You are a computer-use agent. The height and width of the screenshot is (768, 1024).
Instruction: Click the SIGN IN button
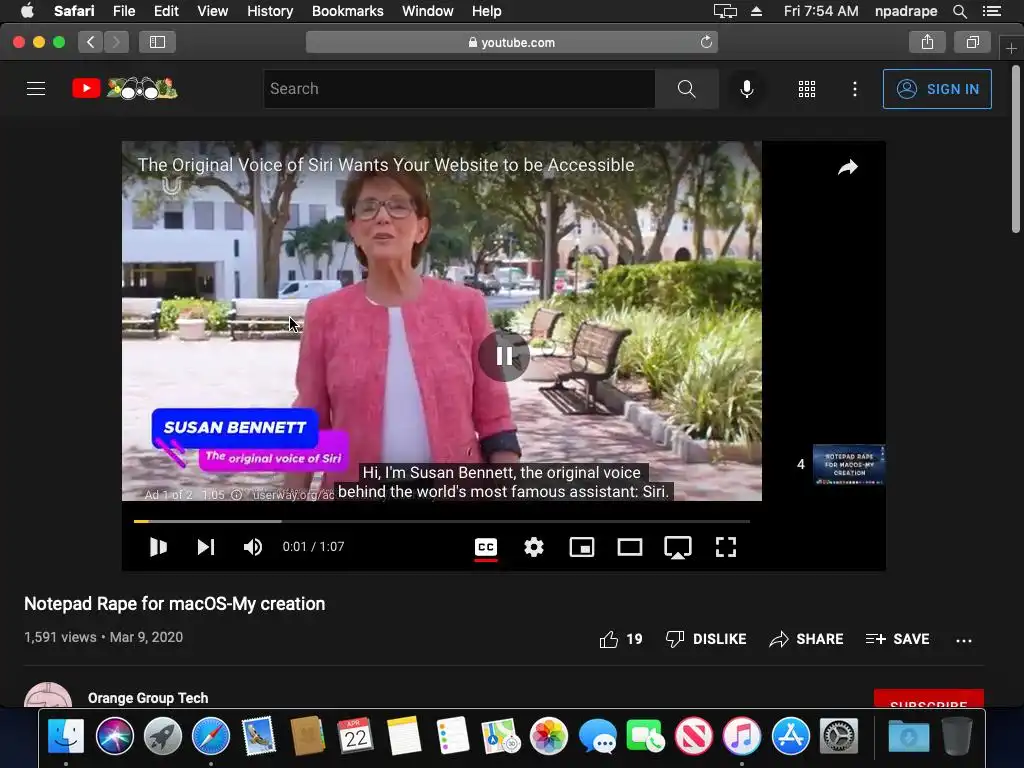pyautogui.click(x=937, y=89)
